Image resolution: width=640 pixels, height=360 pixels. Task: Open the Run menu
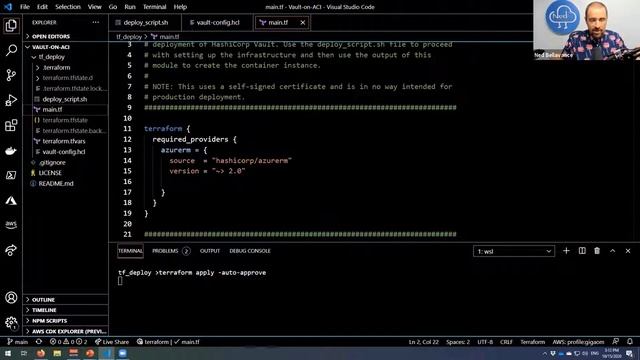click(x=130, y=7)
